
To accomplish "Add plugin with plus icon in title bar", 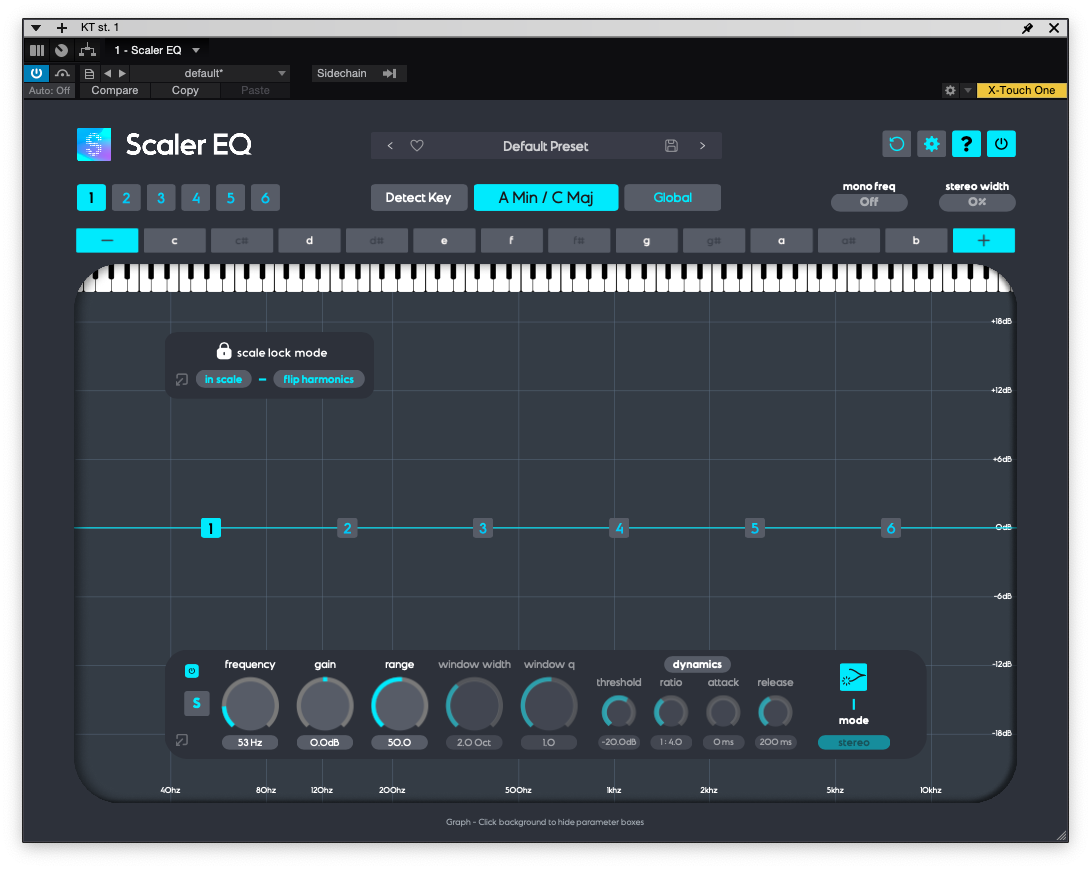I will [x=62, y=28].
